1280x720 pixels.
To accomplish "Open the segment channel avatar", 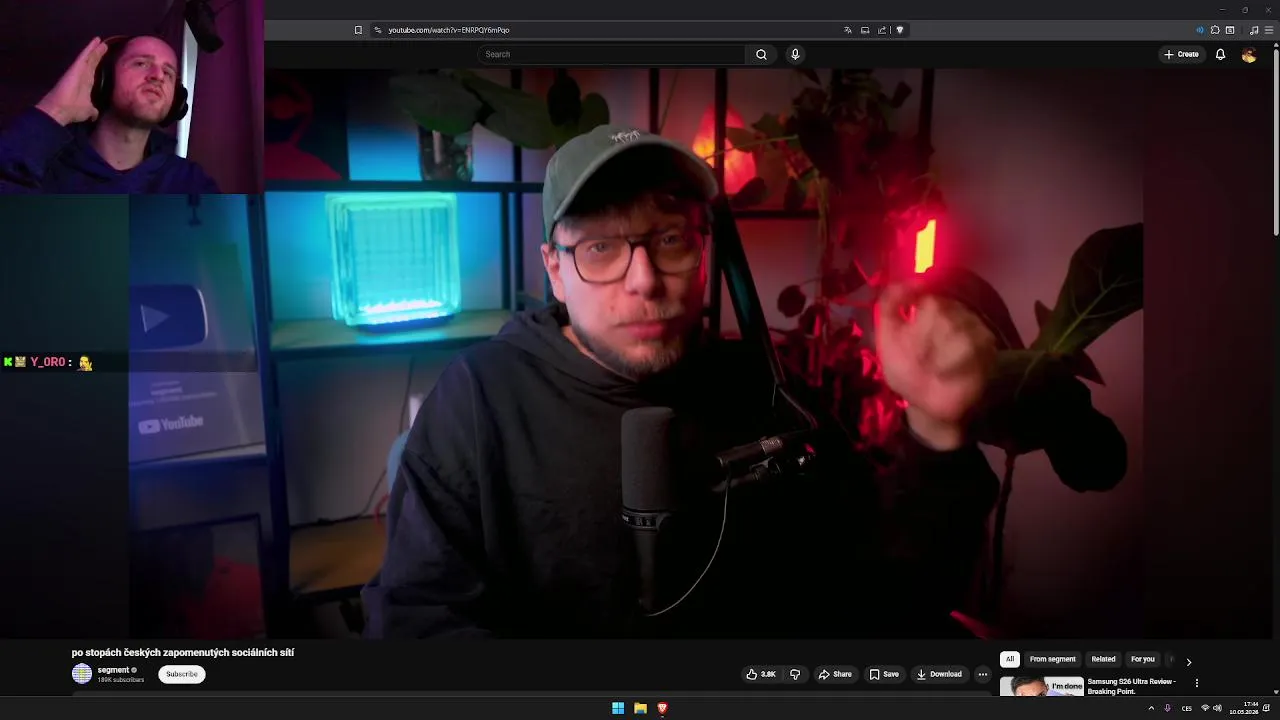I will pyautogui.click(x=82, y=674).
